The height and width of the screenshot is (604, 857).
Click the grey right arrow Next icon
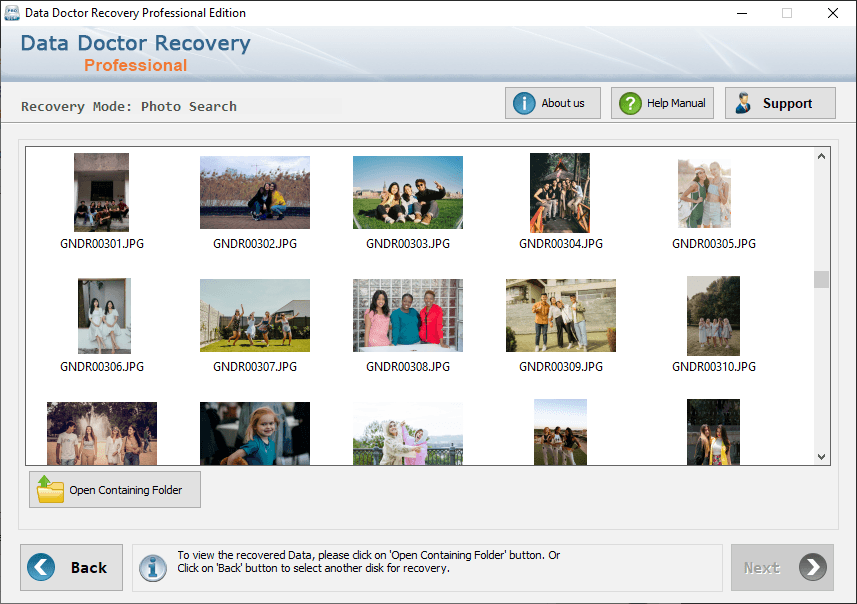813,567
